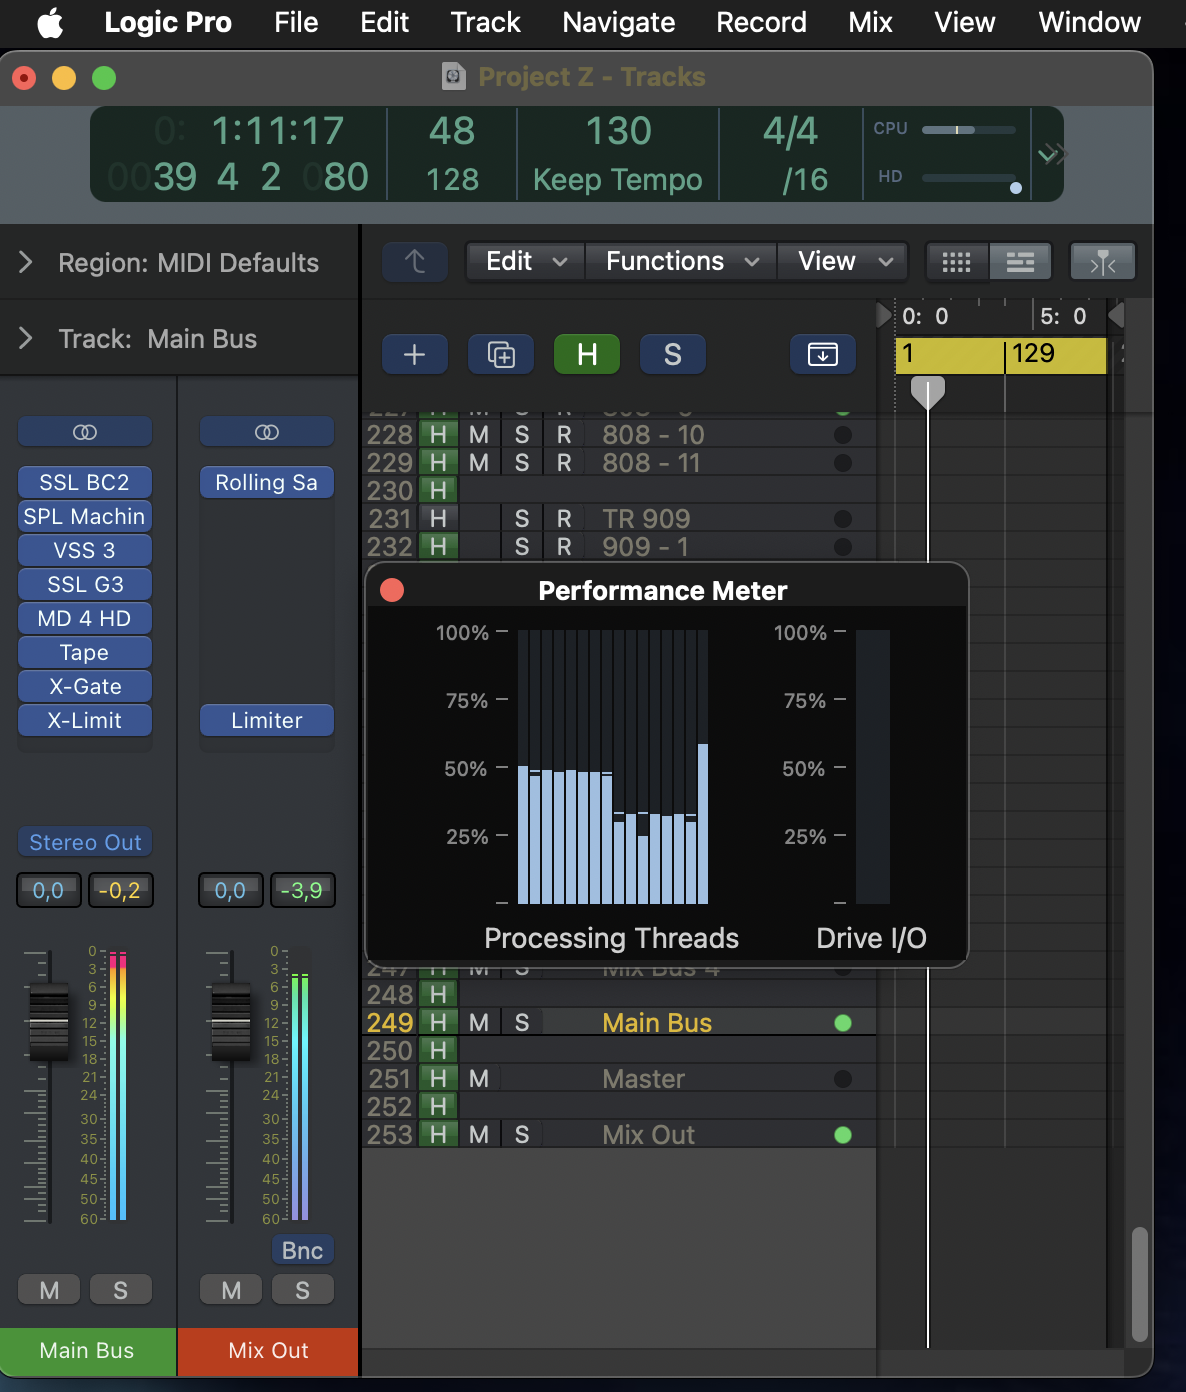
Task: Mute the Main Bus channel strip
Action: (x=49, y=1290)
